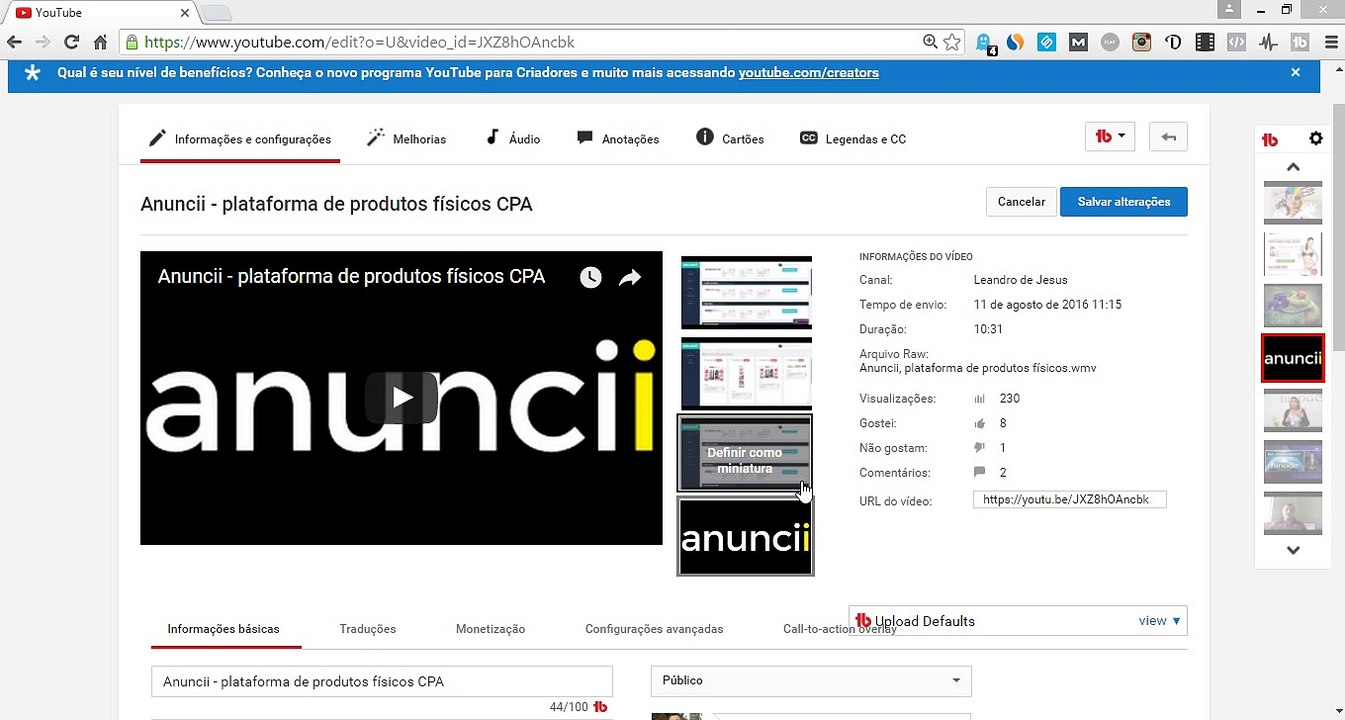
Task: Click the zoom magnifier in address bar
Action: pos(930,42)
